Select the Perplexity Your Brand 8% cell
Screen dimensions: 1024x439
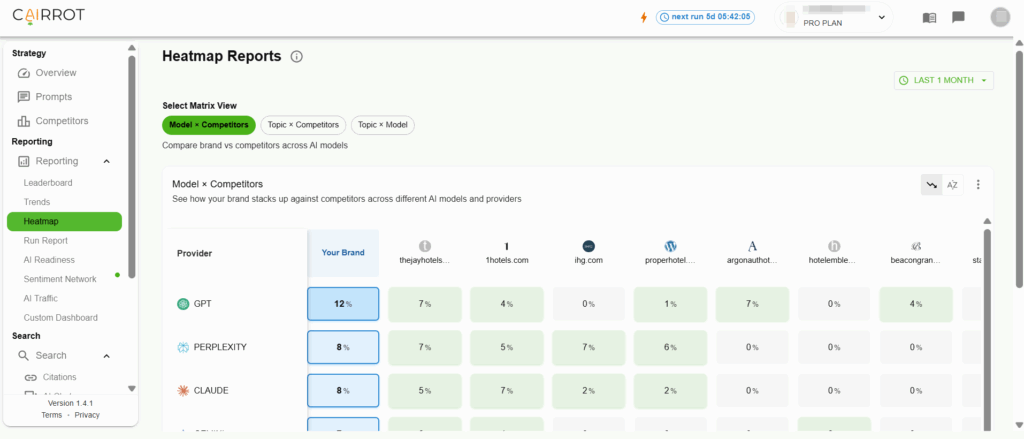click(344, 348)
